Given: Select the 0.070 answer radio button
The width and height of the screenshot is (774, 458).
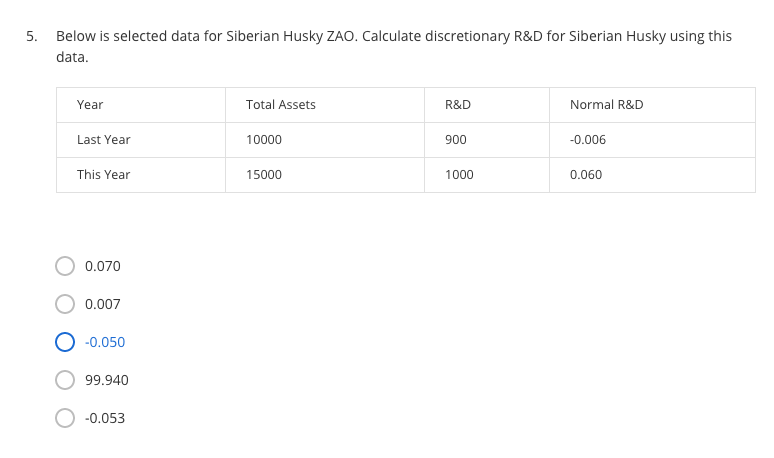Looking at the screenshot, I should click(65, 266).
